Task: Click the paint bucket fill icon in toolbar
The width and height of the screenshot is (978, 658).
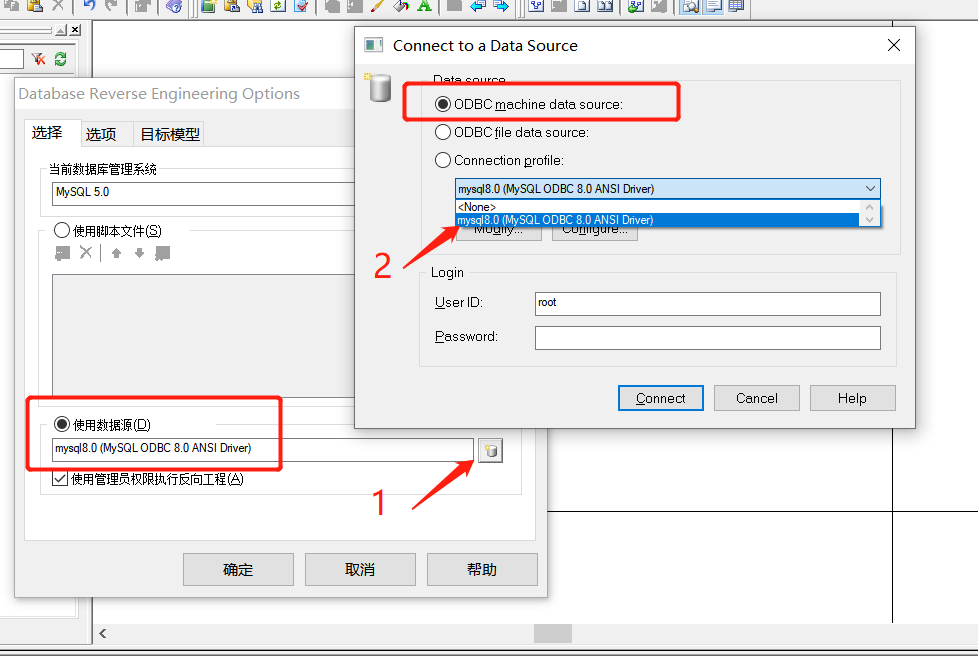Action: tap(401, 6)
